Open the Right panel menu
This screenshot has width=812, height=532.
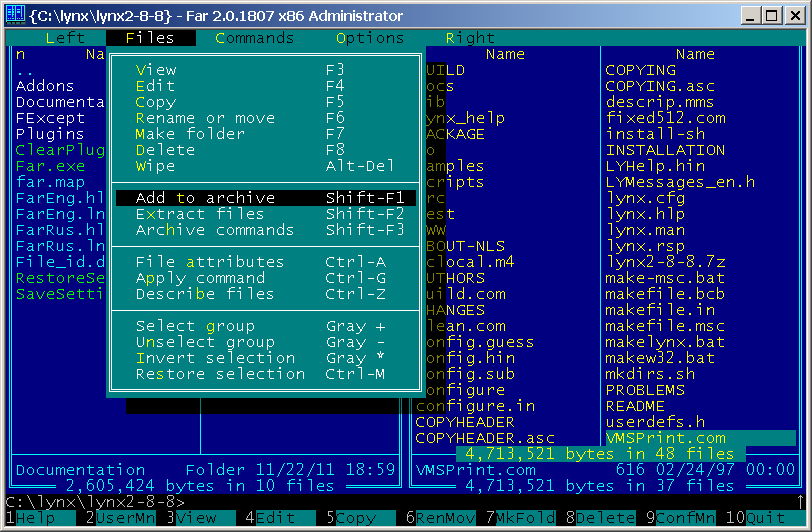tap(470, 38)
